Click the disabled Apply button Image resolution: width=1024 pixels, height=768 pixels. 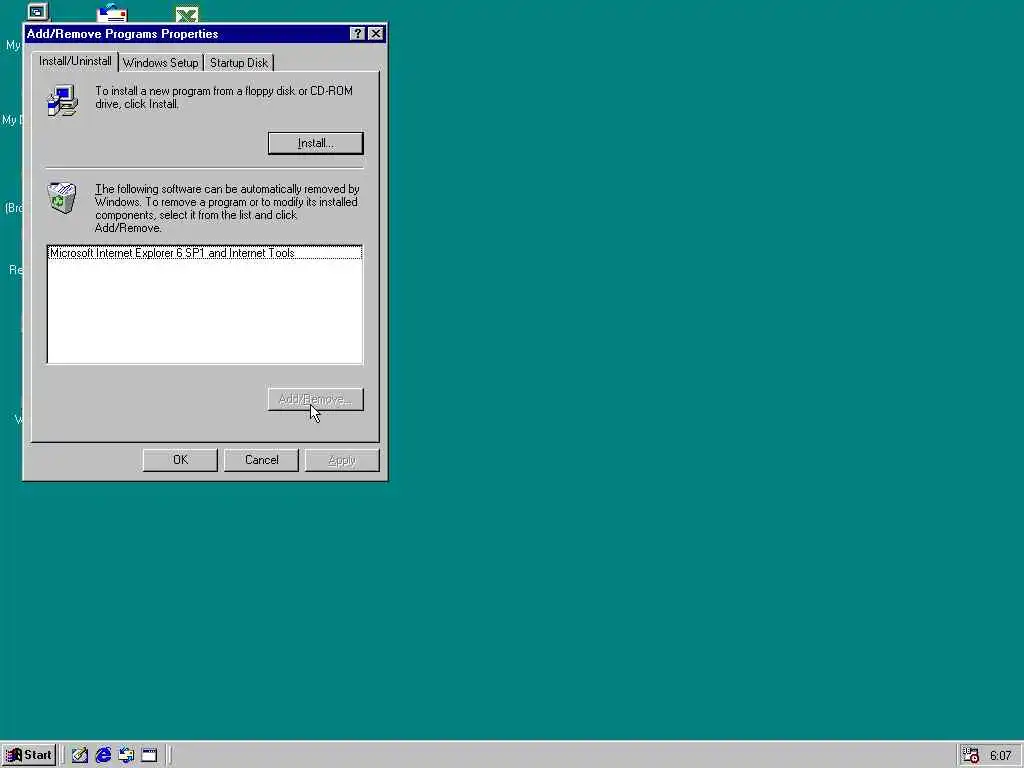[342, 460]
